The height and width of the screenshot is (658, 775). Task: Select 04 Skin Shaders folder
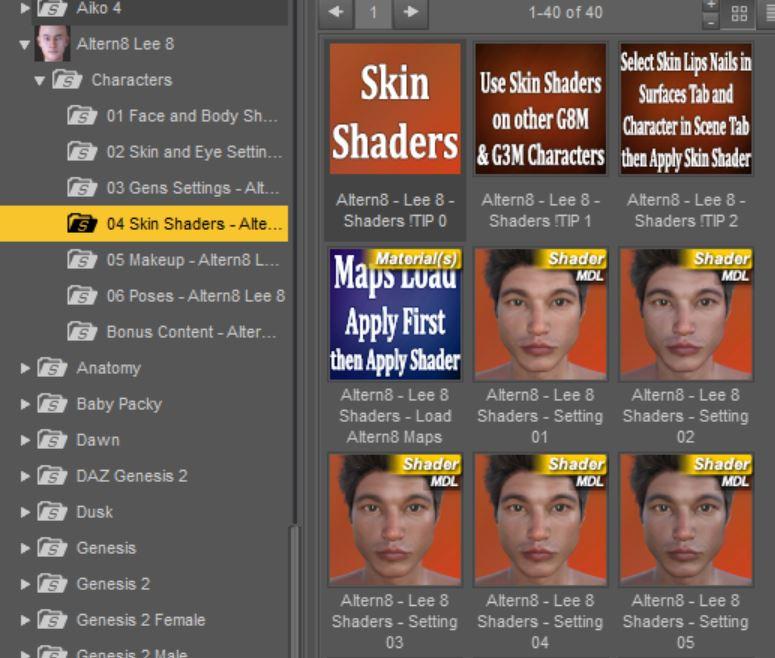point(144,224)
